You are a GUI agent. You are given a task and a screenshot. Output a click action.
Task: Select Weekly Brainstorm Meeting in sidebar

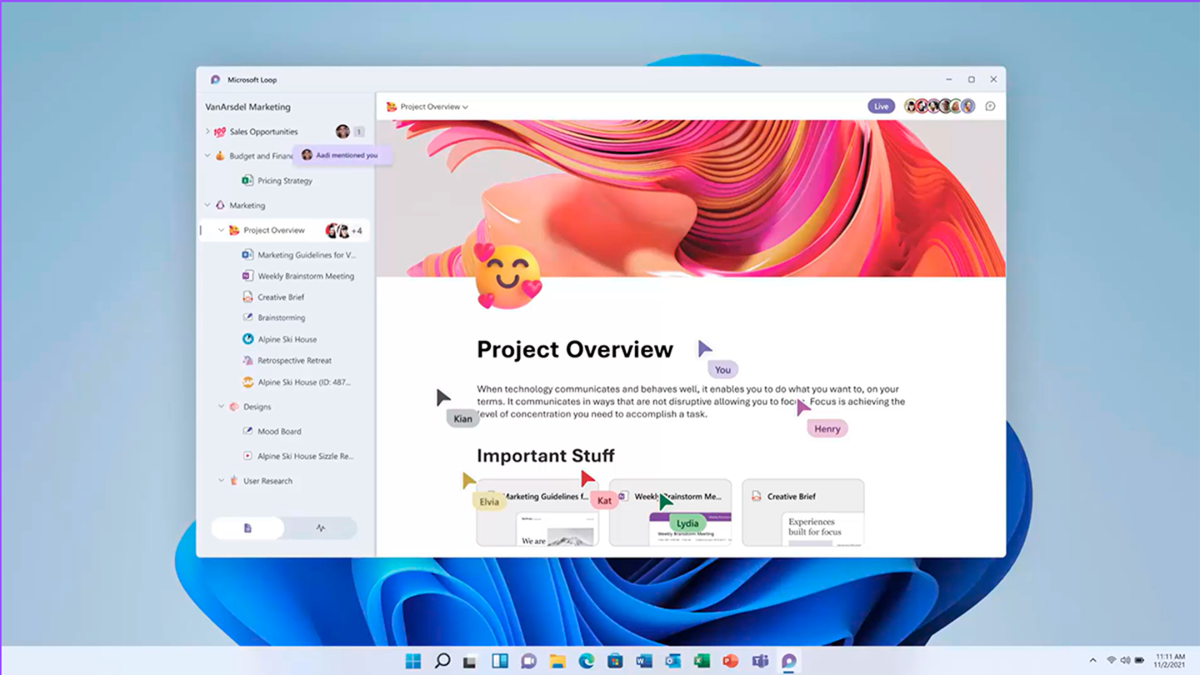point(305,276)
